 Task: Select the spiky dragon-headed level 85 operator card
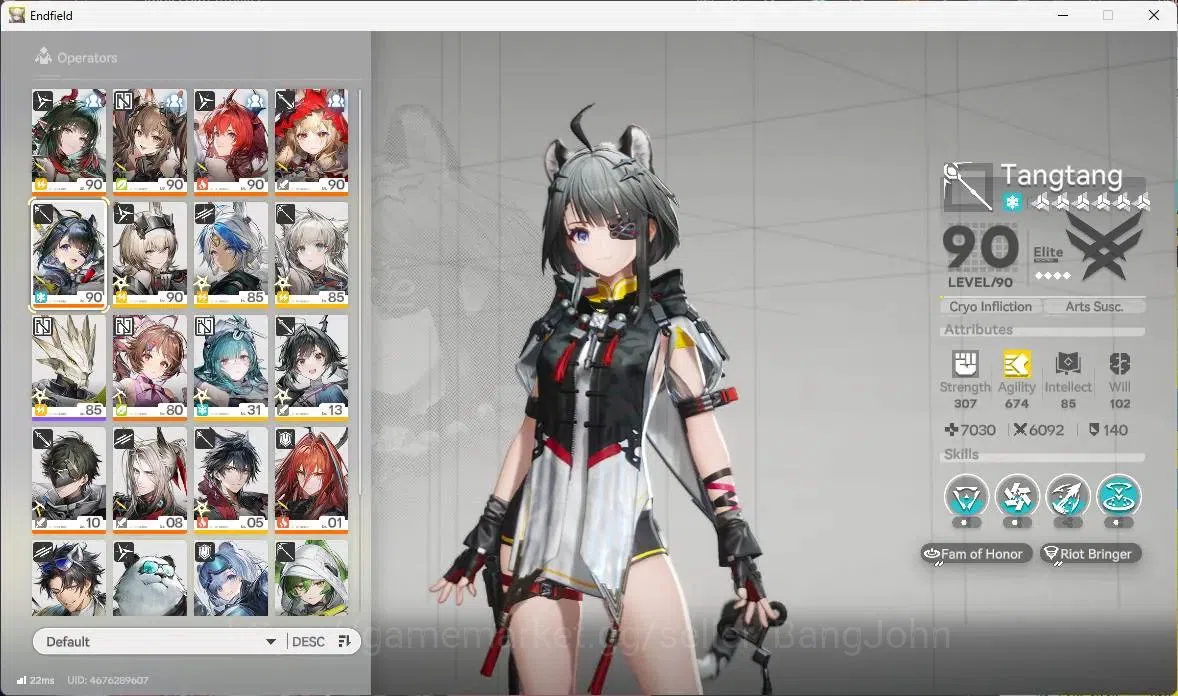tap(68, 367)
